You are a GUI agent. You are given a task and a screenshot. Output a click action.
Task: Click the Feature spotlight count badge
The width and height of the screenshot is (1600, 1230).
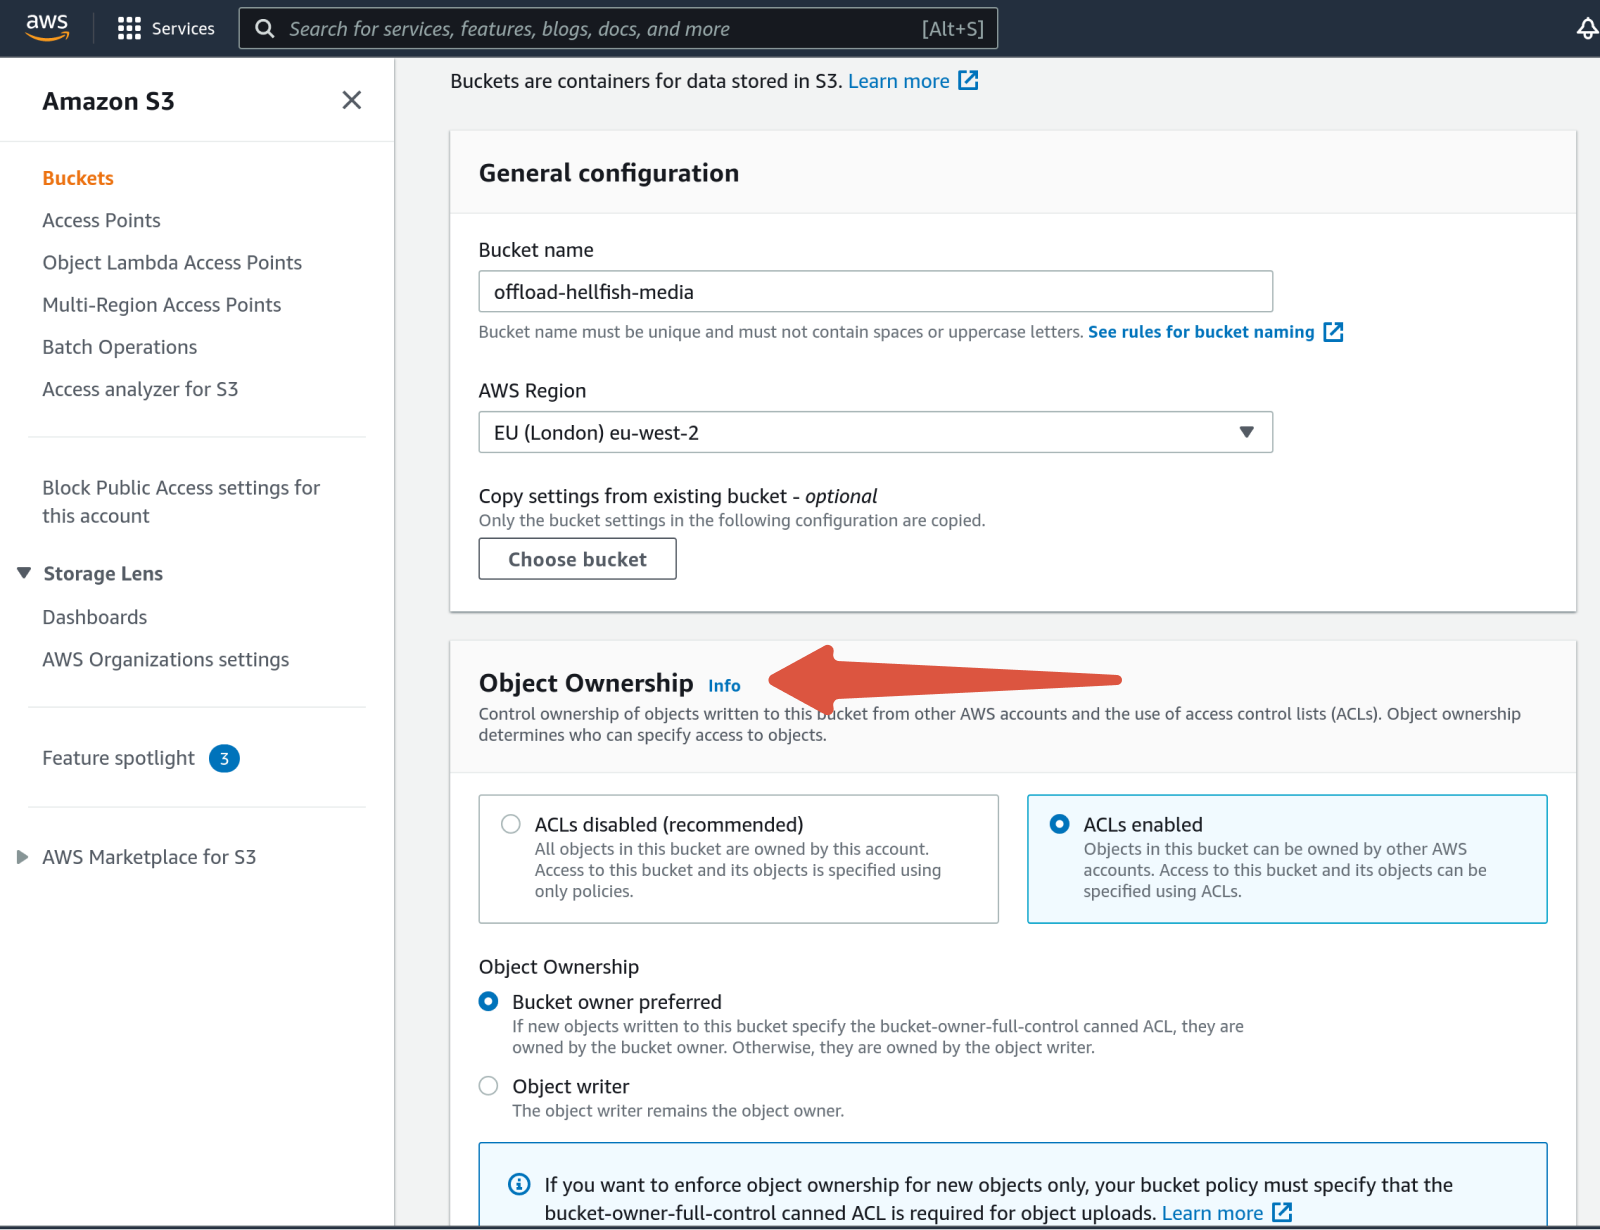224,758
